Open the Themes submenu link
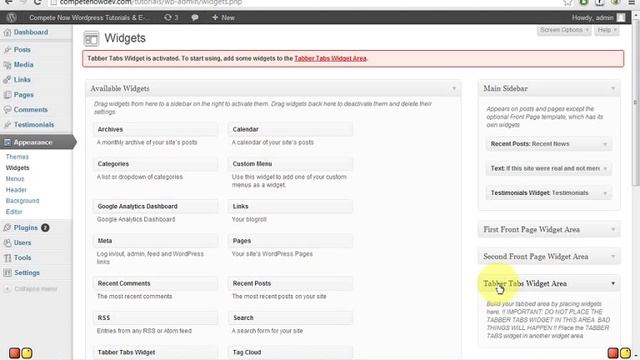Viewport: 640px width, 360px height. point(17,157)
